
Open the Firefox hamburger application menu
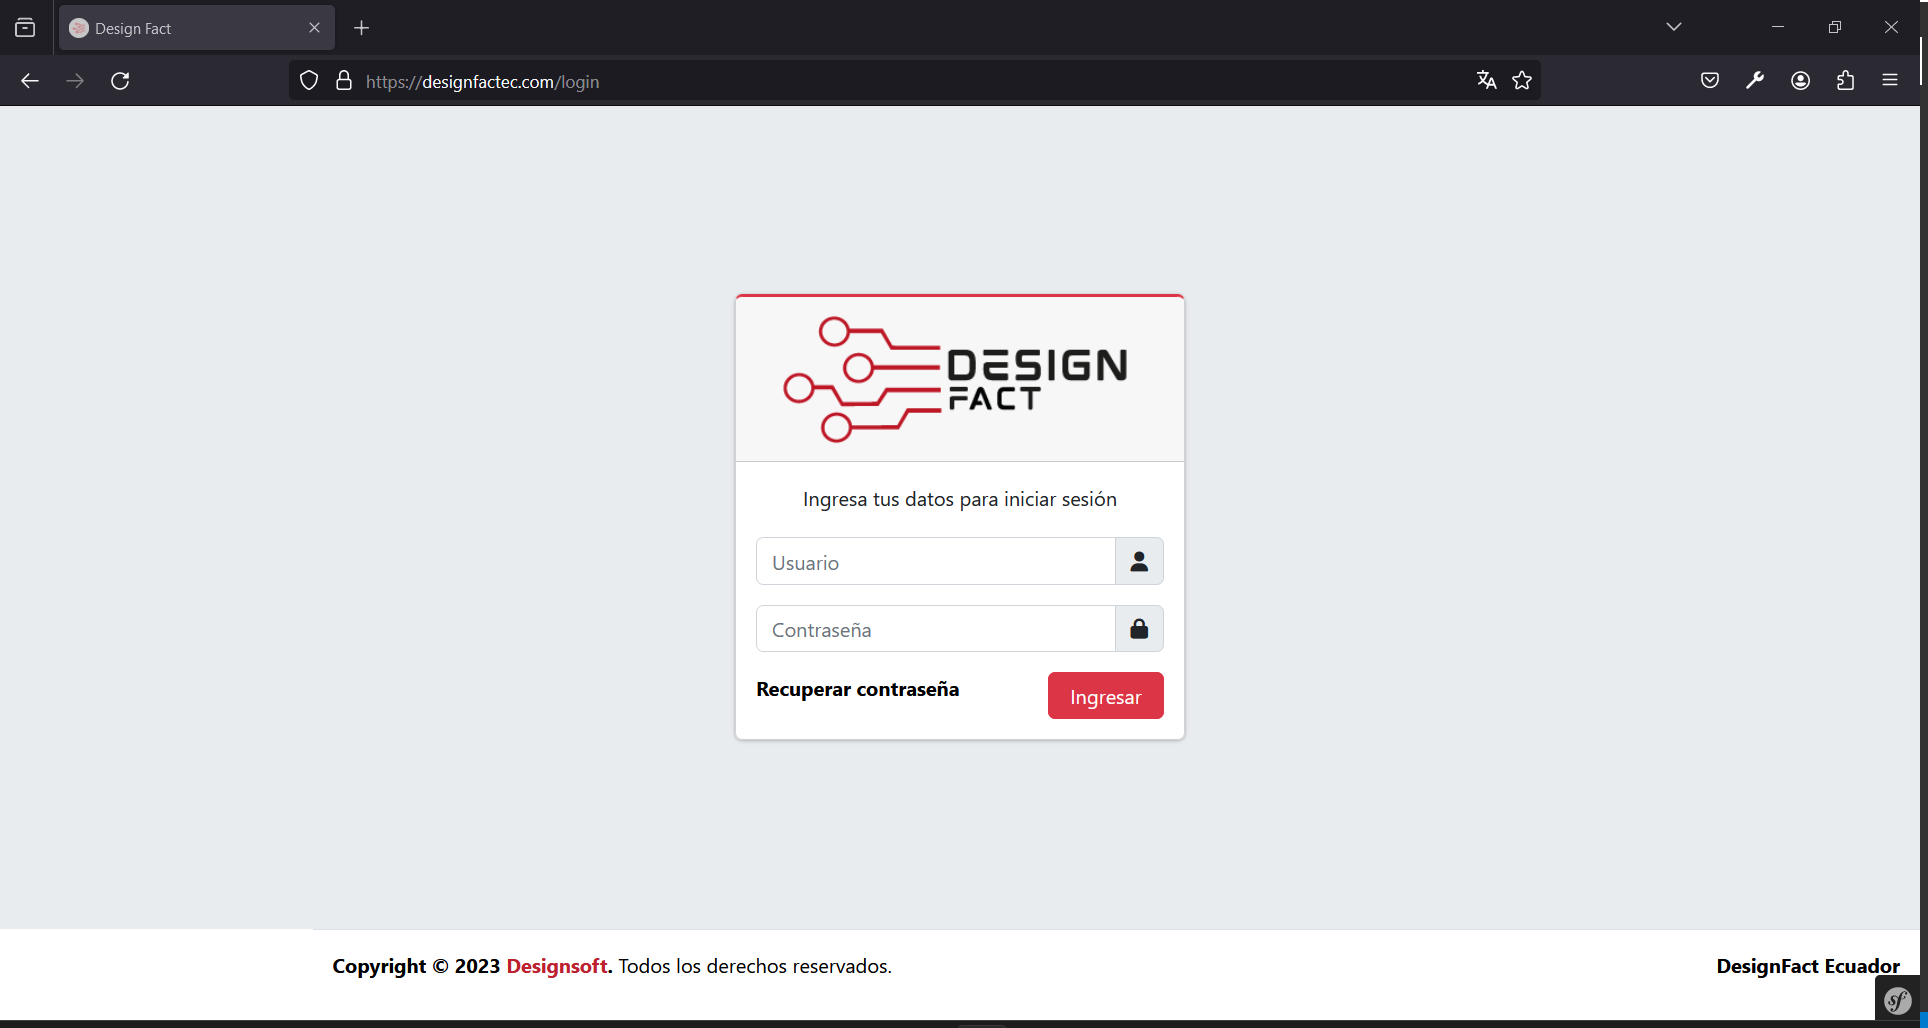1890,81
